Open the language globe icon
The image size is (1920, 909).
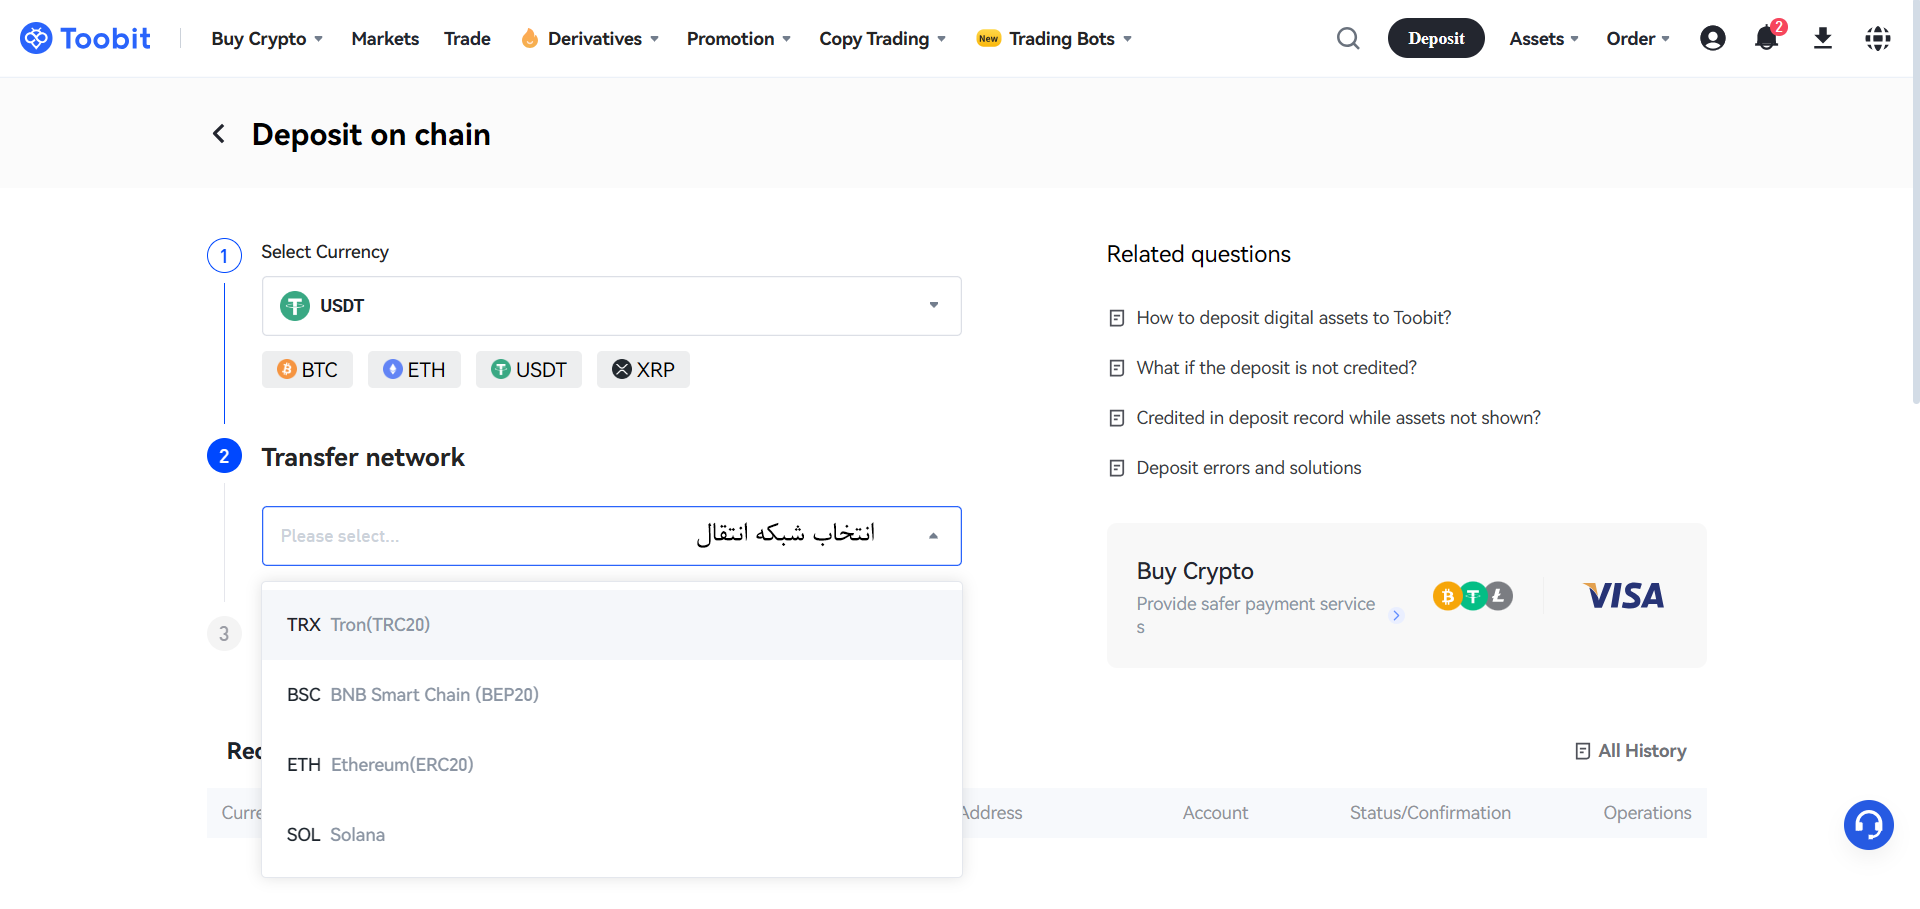[x=1878, y=38]
